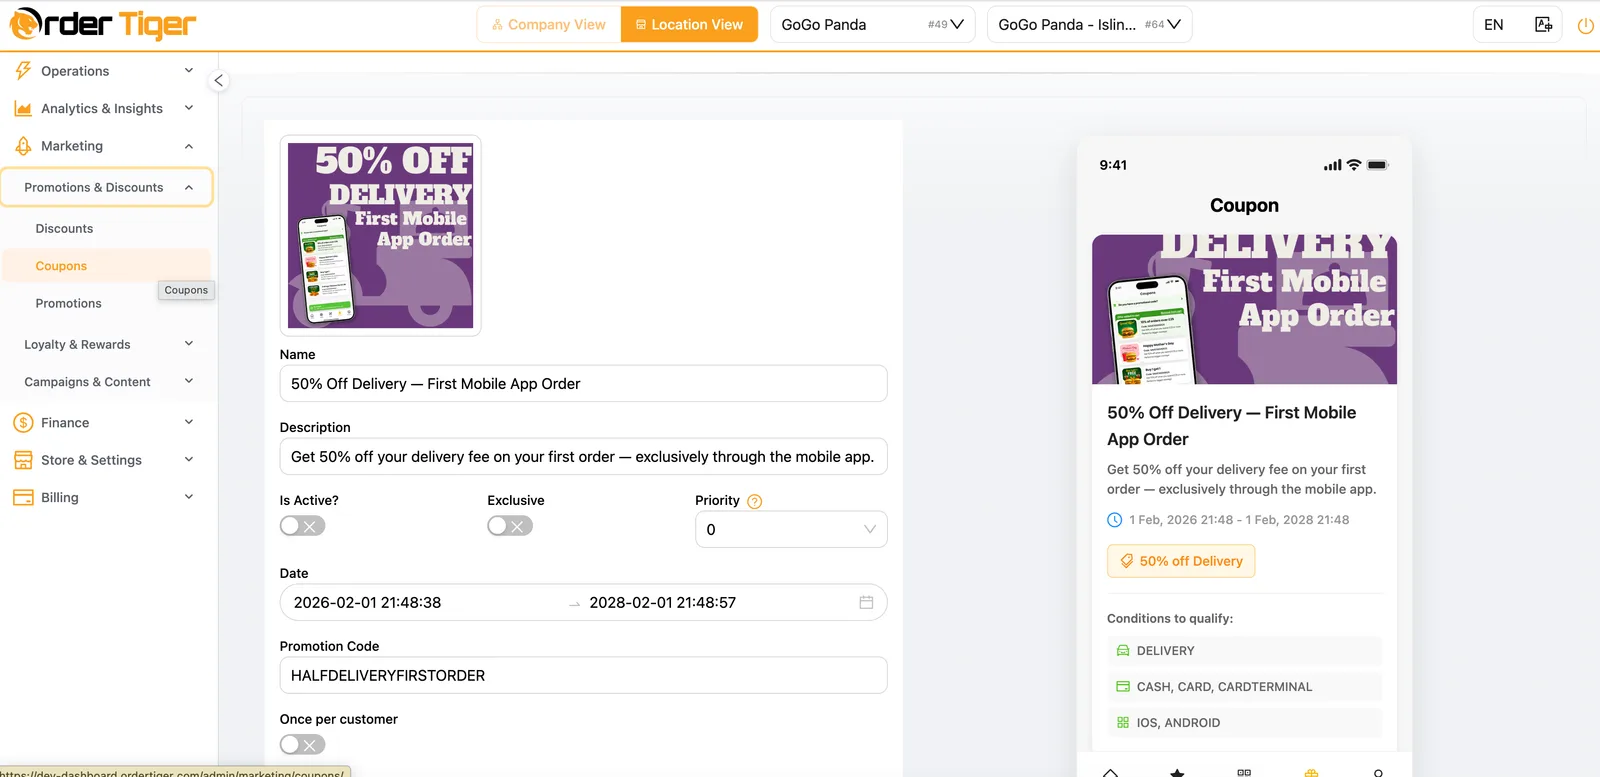Click the "Coupon" title in phone preview
The width and height of the screenshot is (1600, 777).
pos(1244,205)
